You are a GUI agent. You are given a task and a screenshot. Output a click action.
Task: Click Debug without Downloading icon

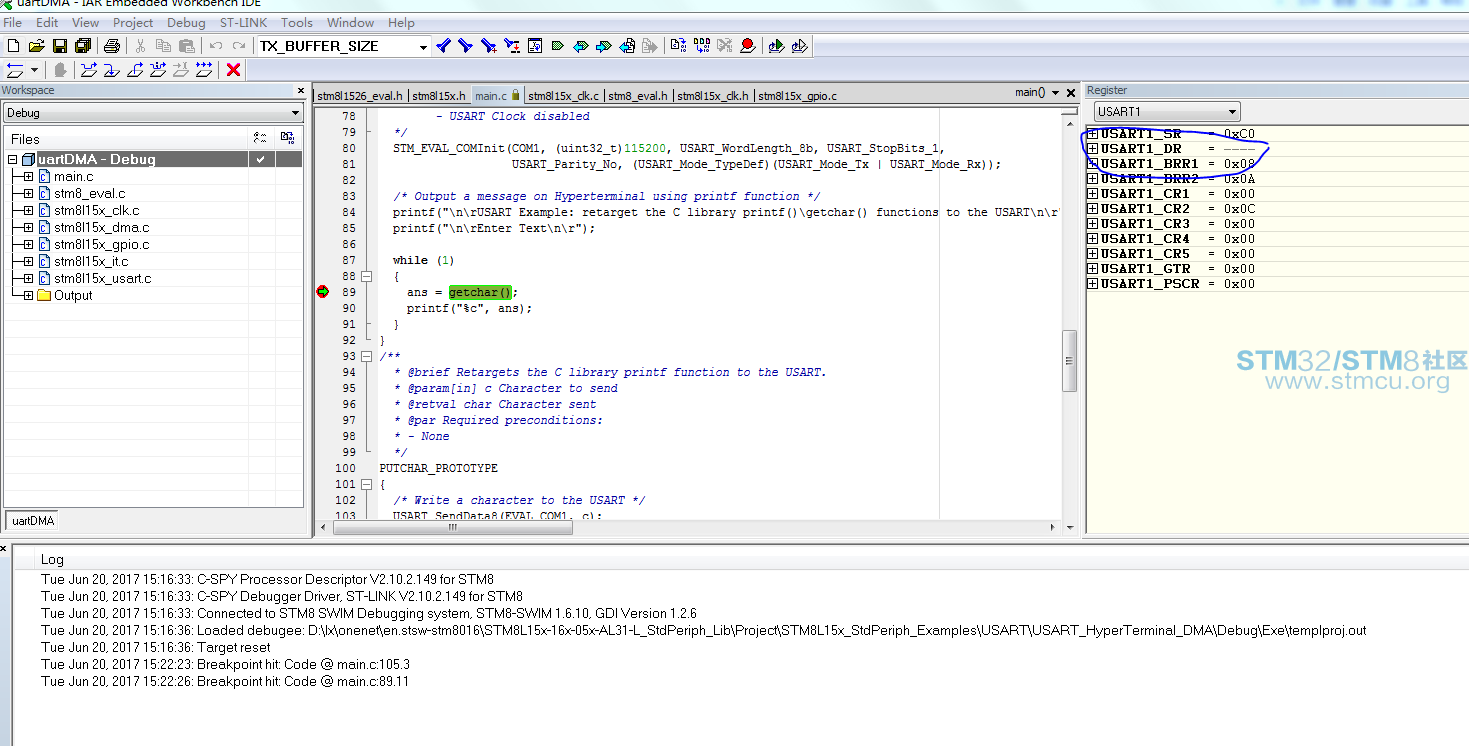tap(799, 46)
